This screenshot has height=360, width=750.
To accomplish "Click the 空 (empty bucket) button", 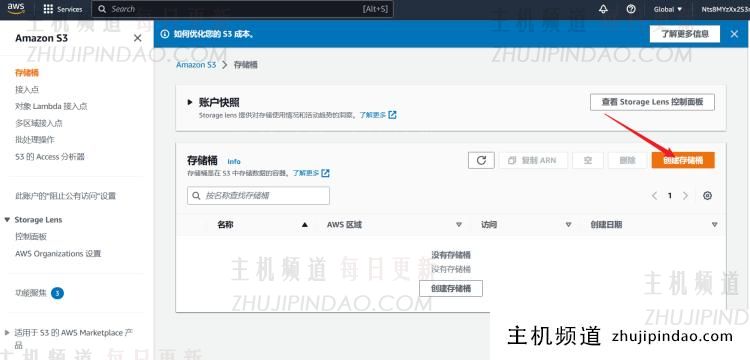I will [588, 161].
